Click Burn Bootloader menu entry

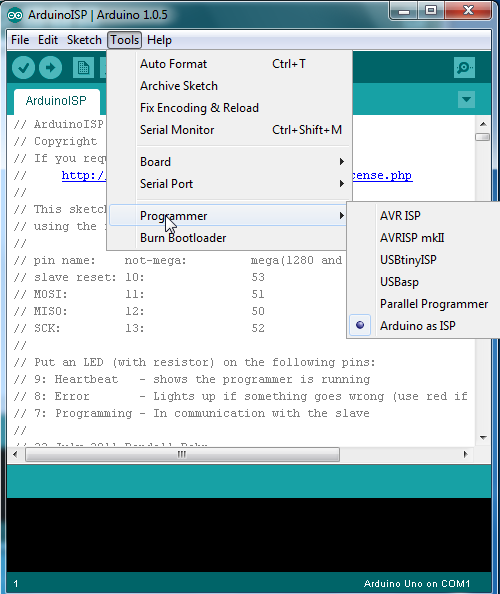click(229, 238)
